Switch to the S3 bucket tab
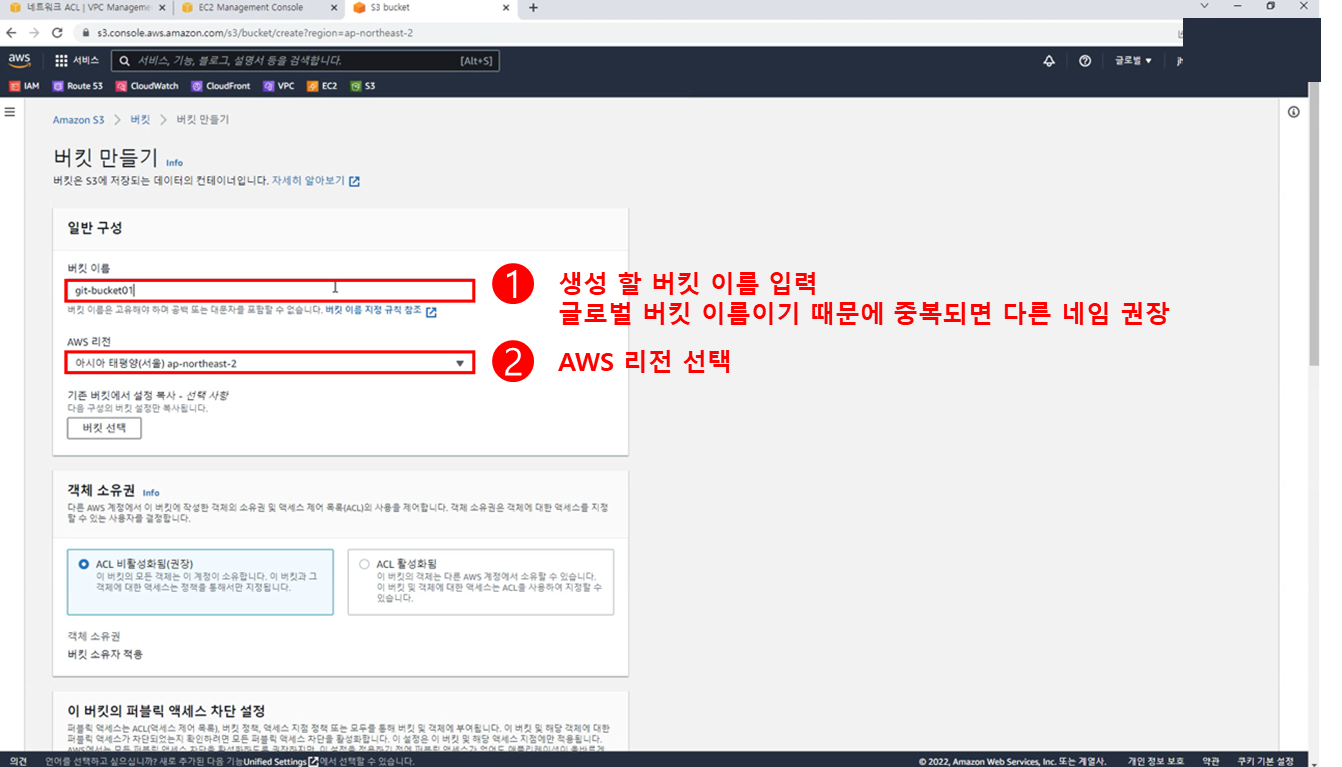This screenshot has width=1342, height=767. click(x=431, y=8)
